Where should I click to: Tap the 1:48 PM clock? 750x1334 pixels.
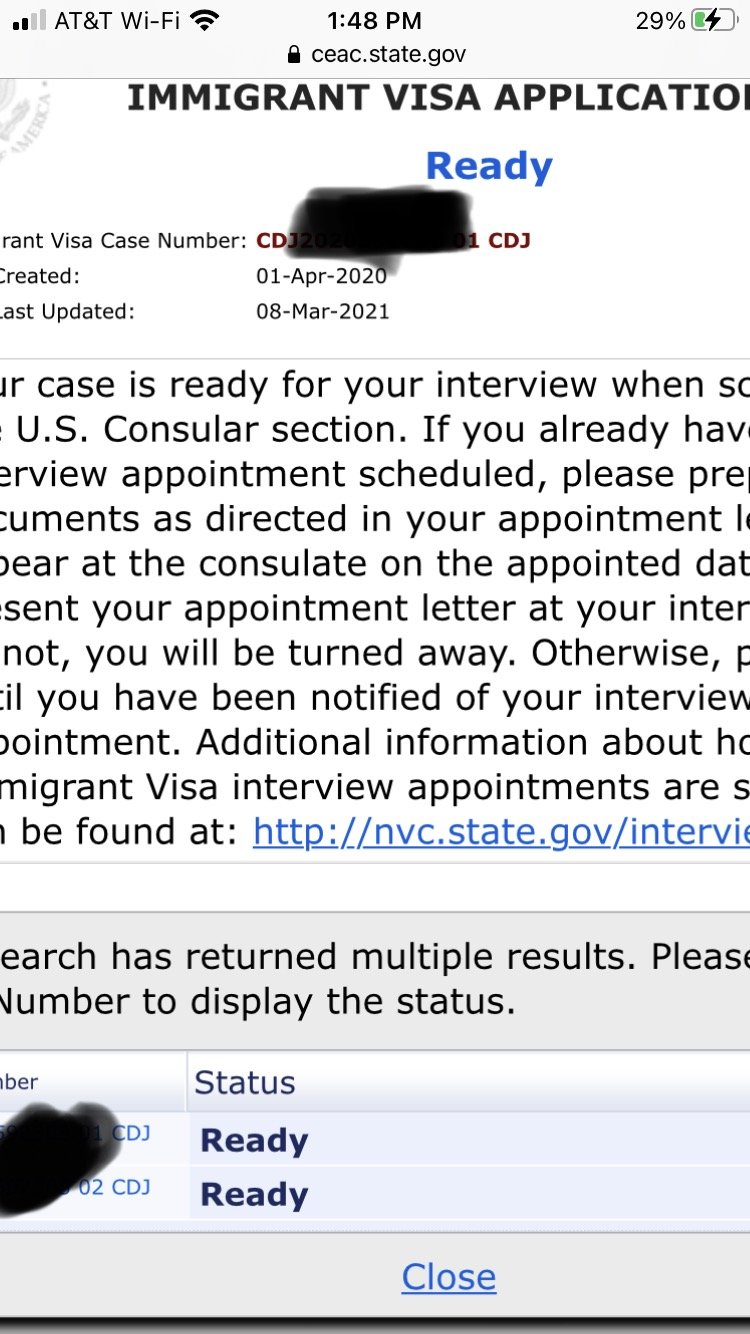tap(374, 20)
